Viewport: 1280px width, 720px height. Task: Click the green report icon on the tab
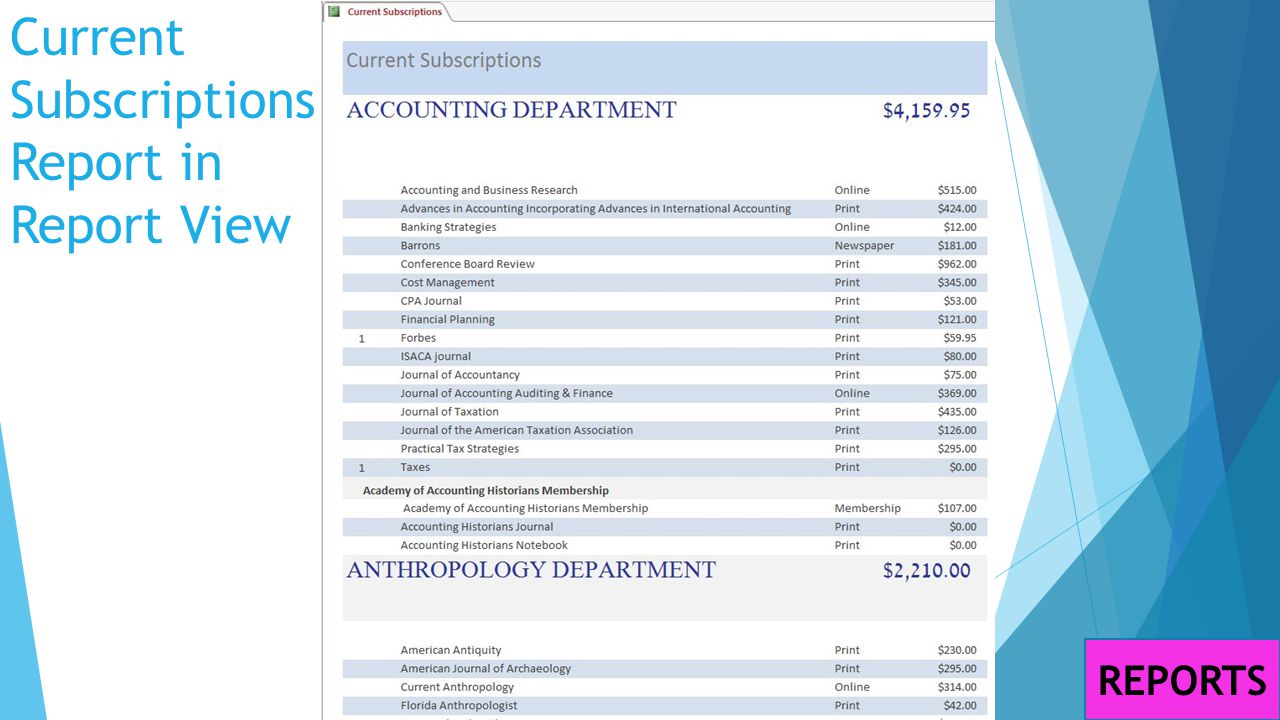[334, 12]
